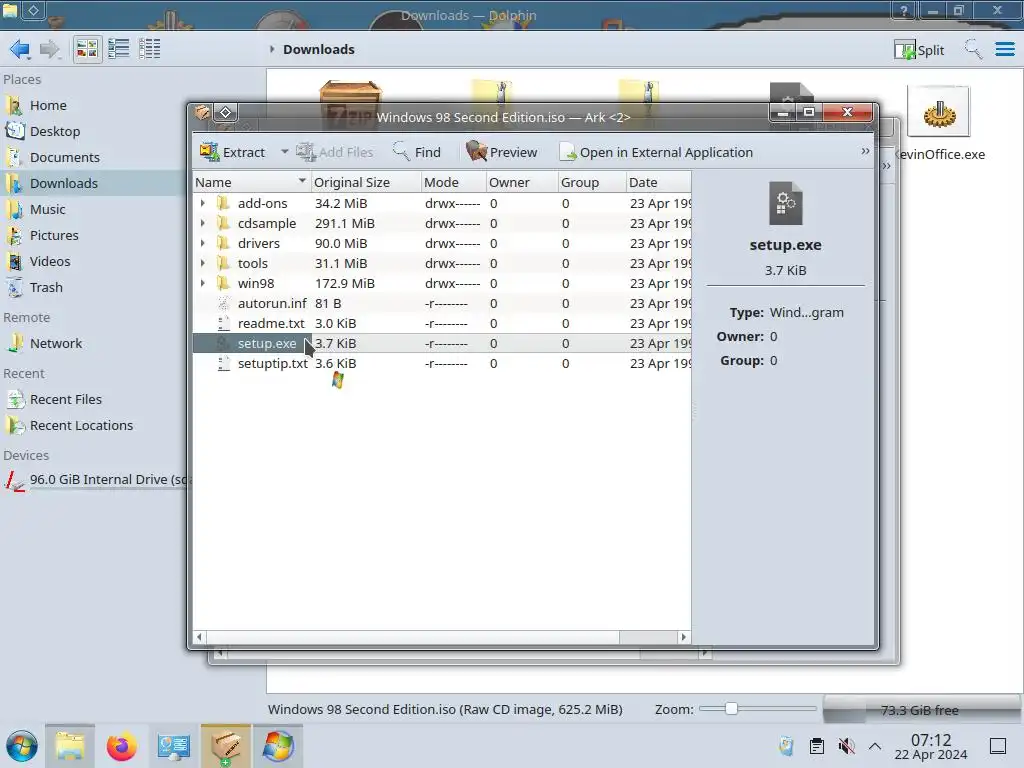Click Ark list scroll left arrow
The image size is (1024, 768).
pos(199,637)
